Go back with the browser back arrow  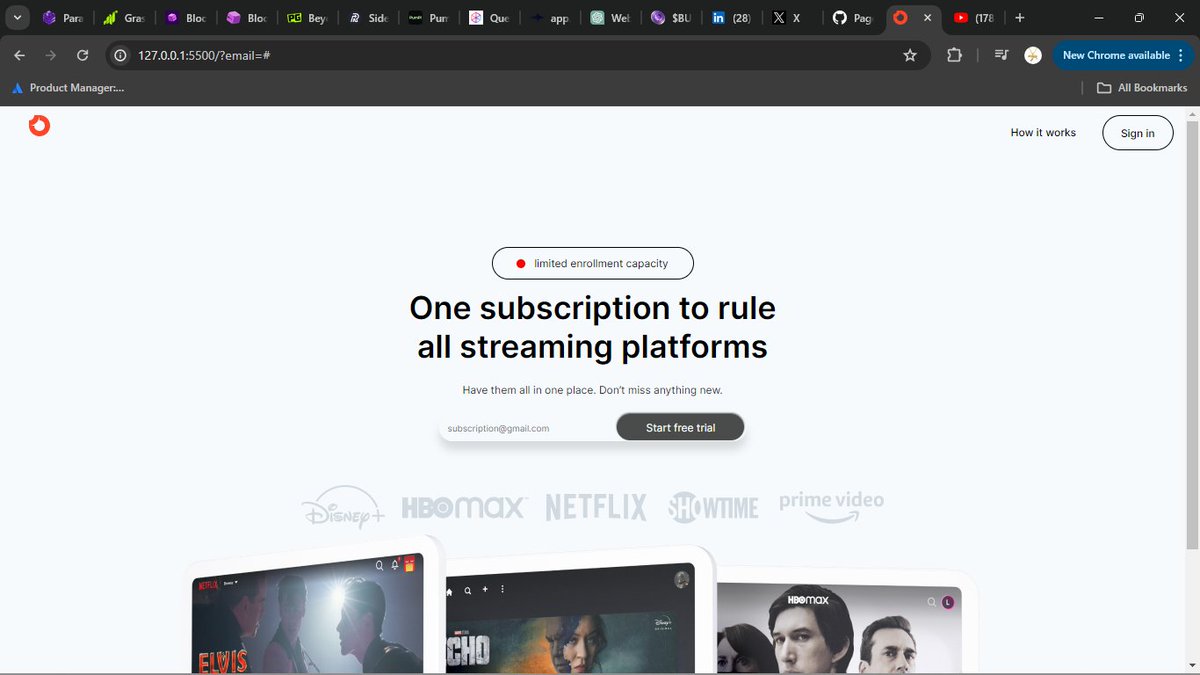tap(20, 55)
